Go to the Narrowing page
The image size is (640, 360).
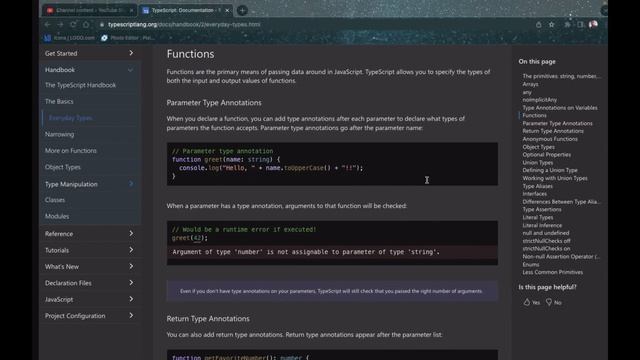(60, 134)
